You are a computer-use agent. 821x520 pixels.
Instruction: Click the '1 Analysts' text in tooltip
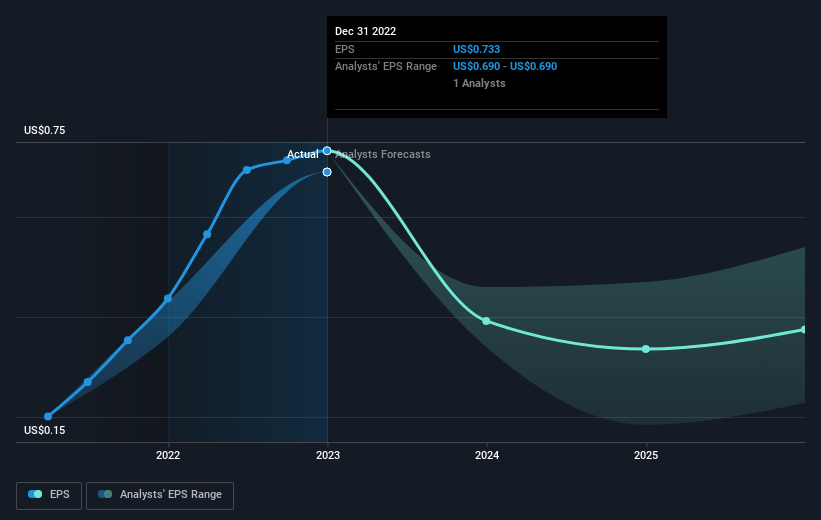click(479, 83)
